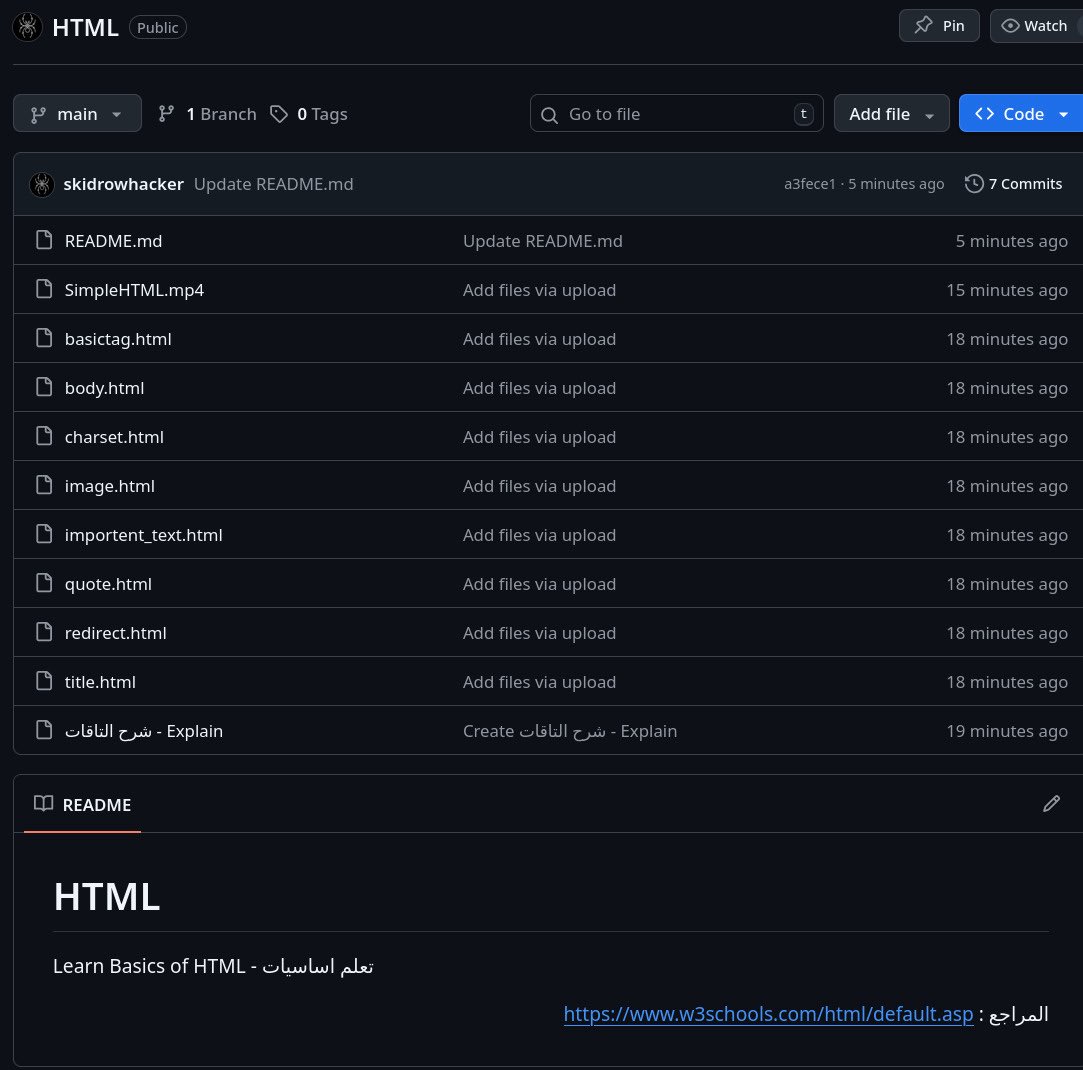Click the file icon beside image.html
This screenshot has width=1083, height=1070.
(x=44, y=485)
